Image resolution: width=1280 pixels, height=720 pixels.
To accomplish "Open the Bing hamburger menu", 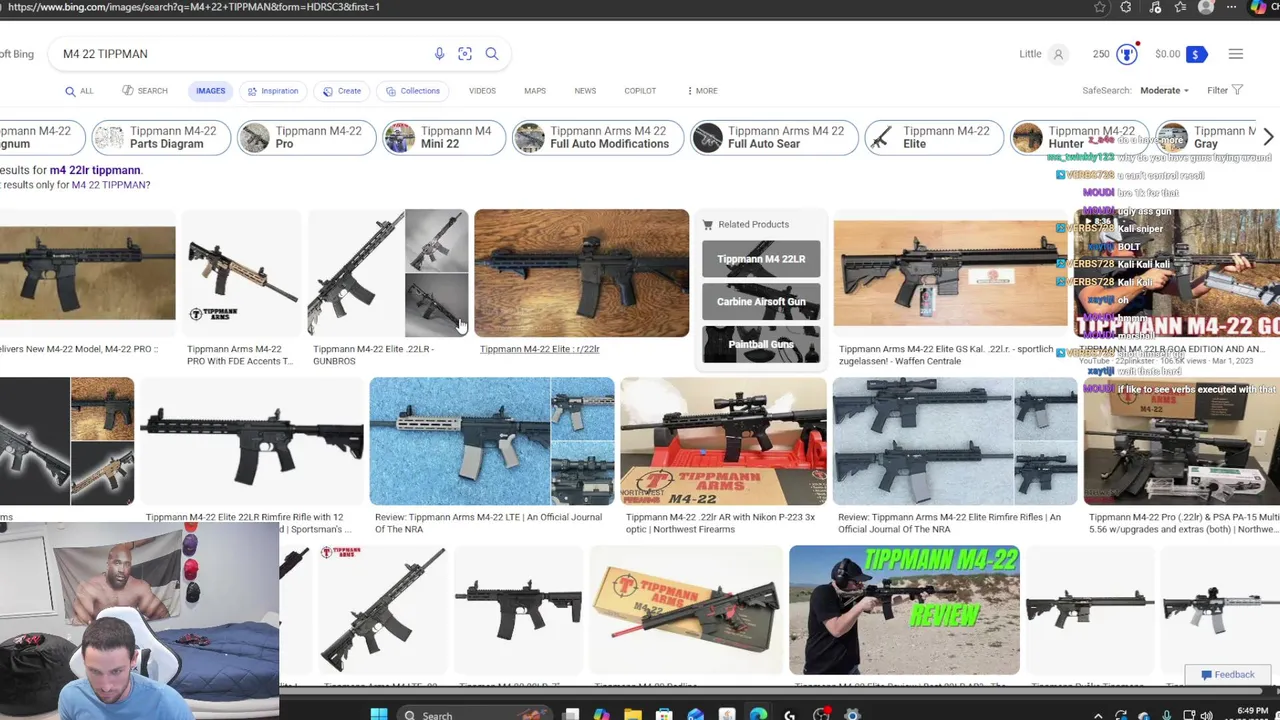I will 1236,54.
